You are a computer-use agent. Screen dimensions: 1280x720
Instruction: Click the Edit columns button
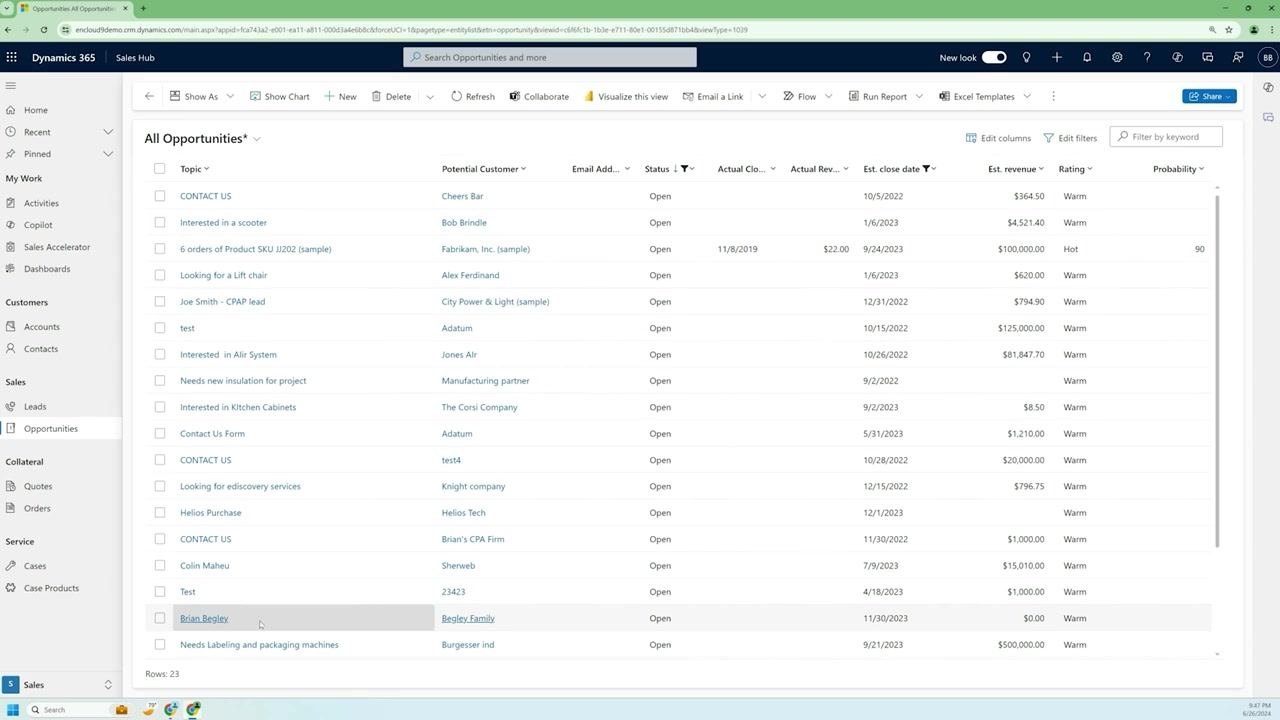998,138
